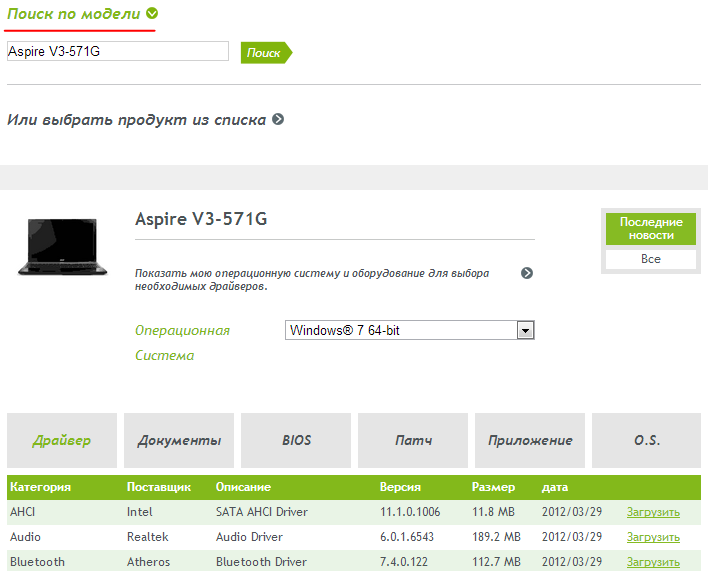Click the Realtek vendor cell

point(148,537)
